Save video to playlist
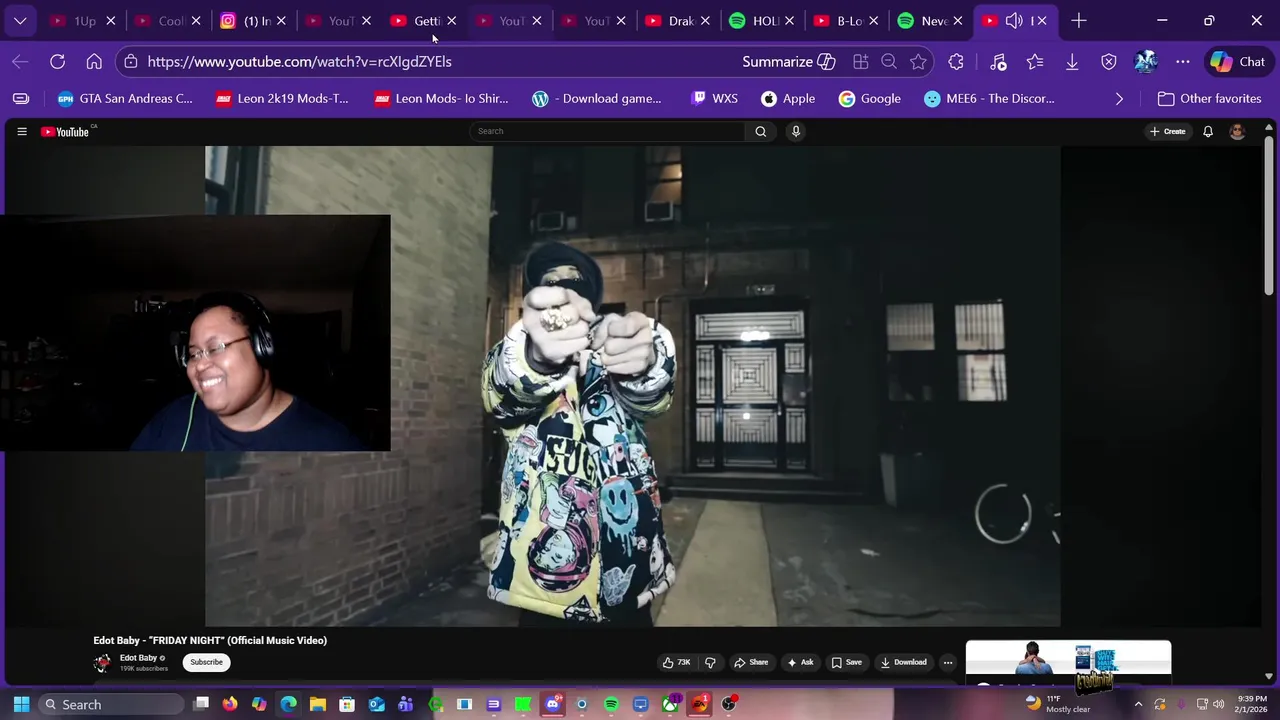 click(x=846, y=662)
